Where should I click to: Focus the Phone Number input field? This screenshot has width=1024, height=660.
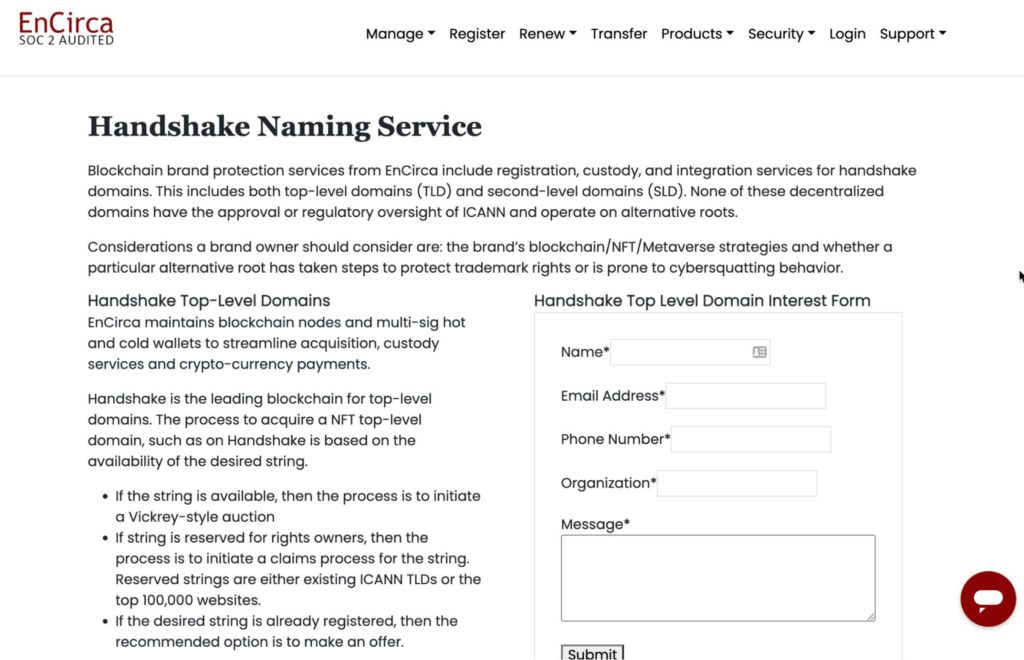[x=751, y=439]
